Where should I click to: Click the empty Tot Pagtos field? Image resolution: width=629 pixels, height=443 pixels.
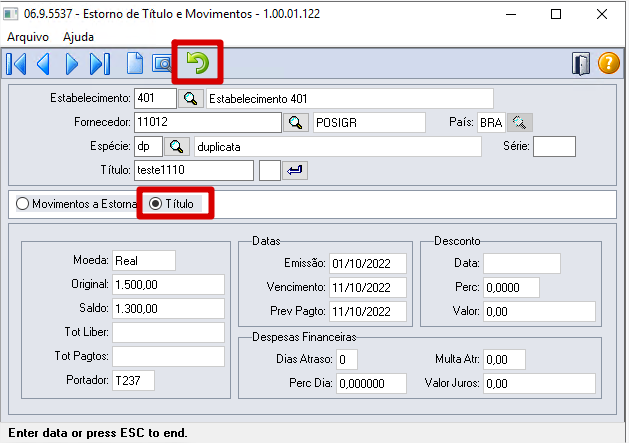168,356
